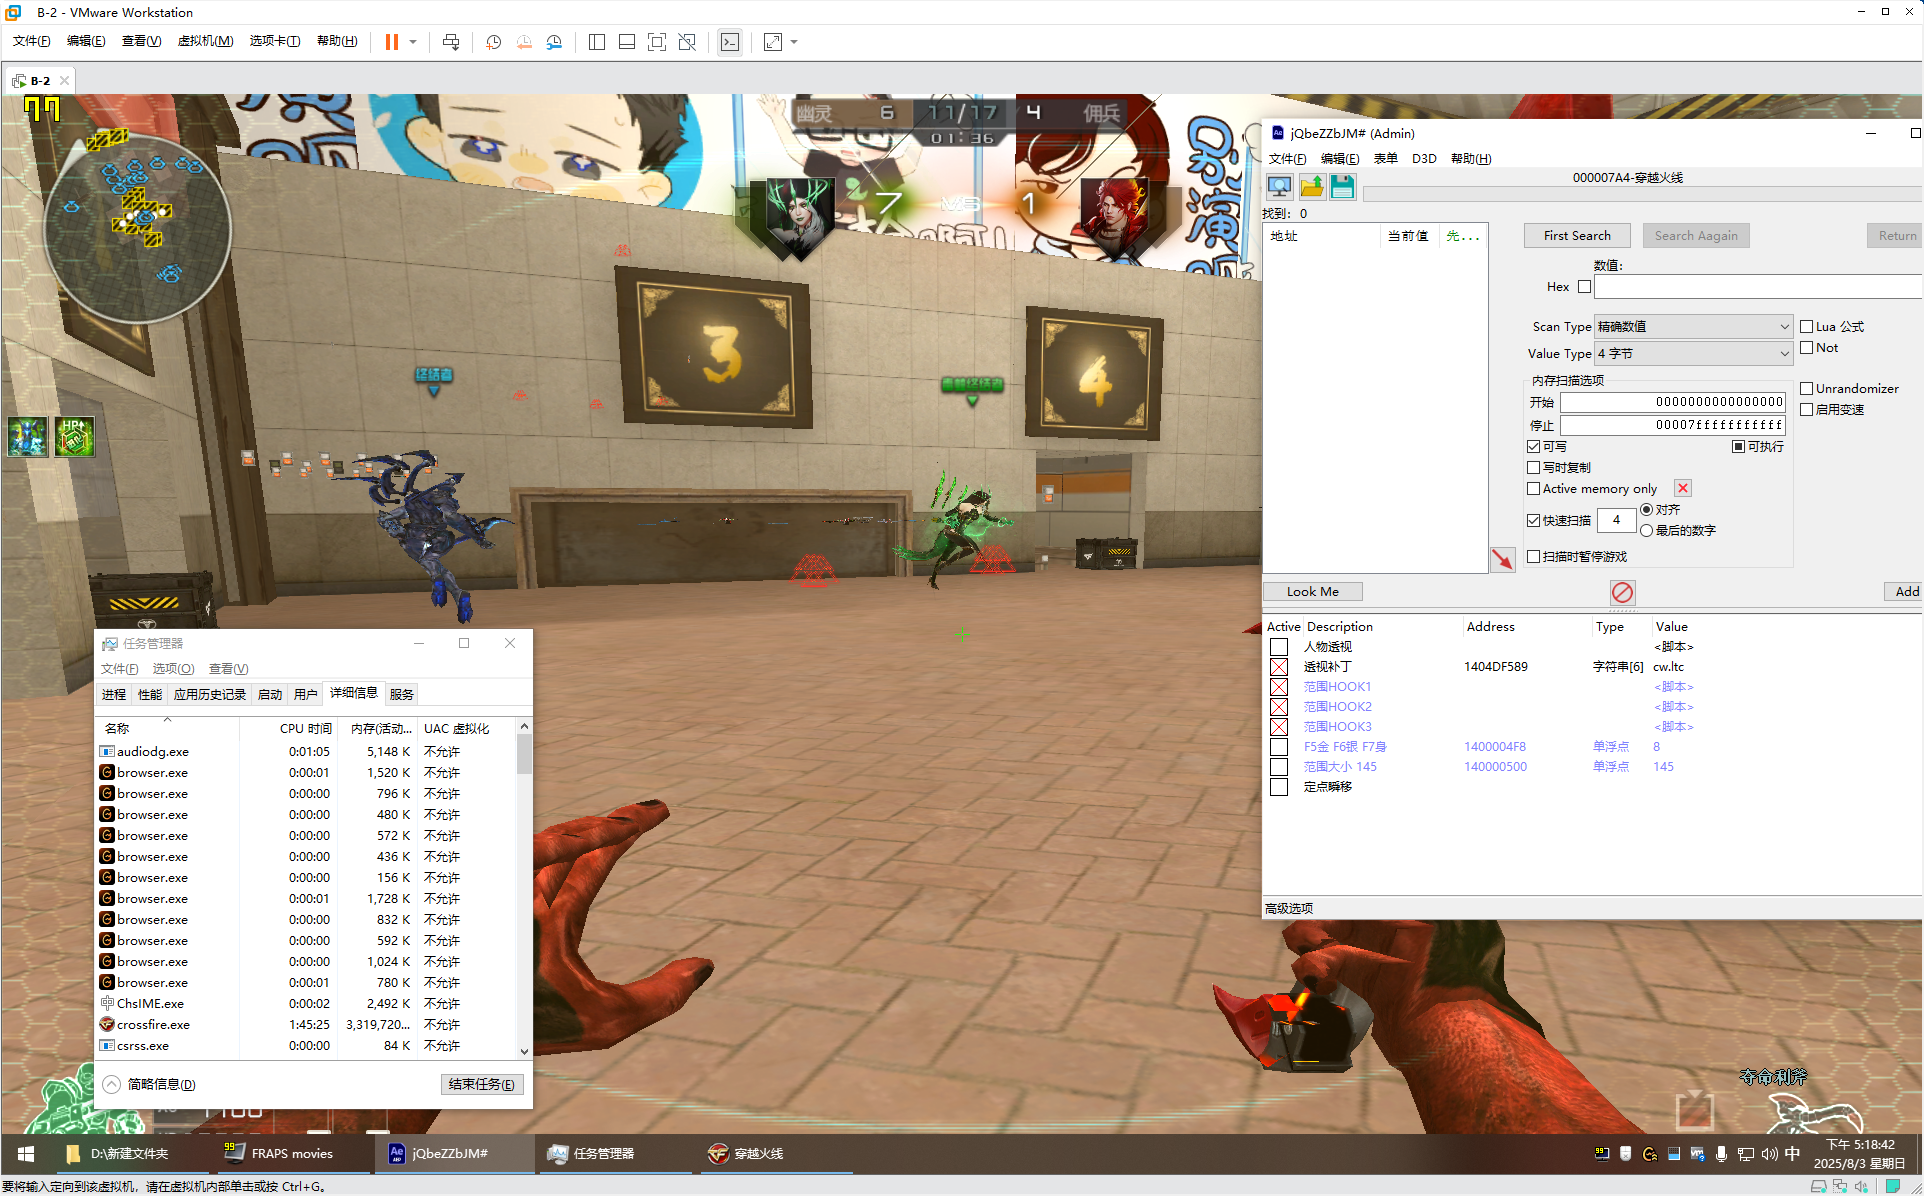Enable the 写时复制 checkbox
The width and height of the screenshot is (1924, 1196).
(1534, 468)
